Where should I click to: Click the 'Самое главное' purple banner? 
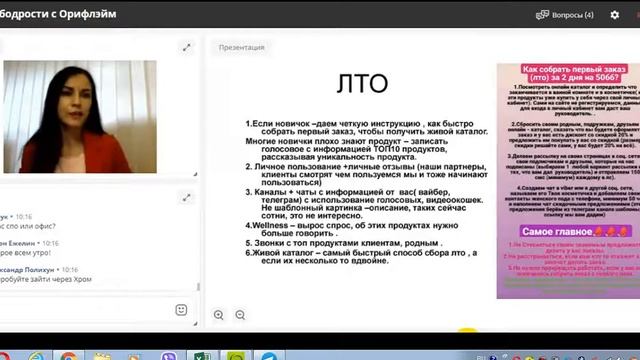tap(576, 231)
